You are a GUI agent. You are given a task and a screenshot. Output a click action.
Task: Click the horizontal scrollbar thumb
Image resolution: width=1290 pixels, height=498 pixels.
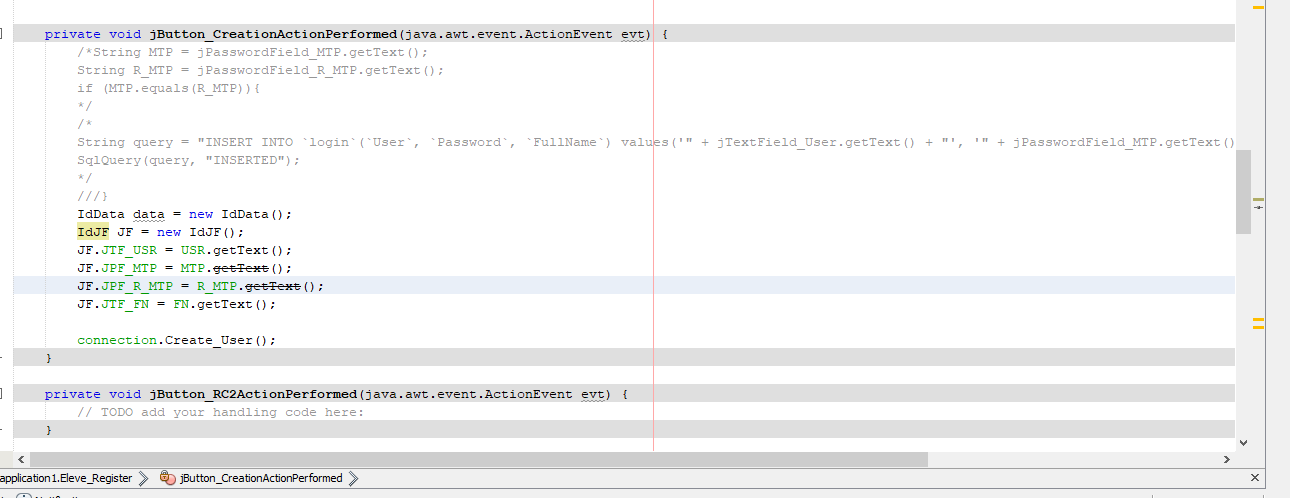pyautogui.click(x=479, y=459)
